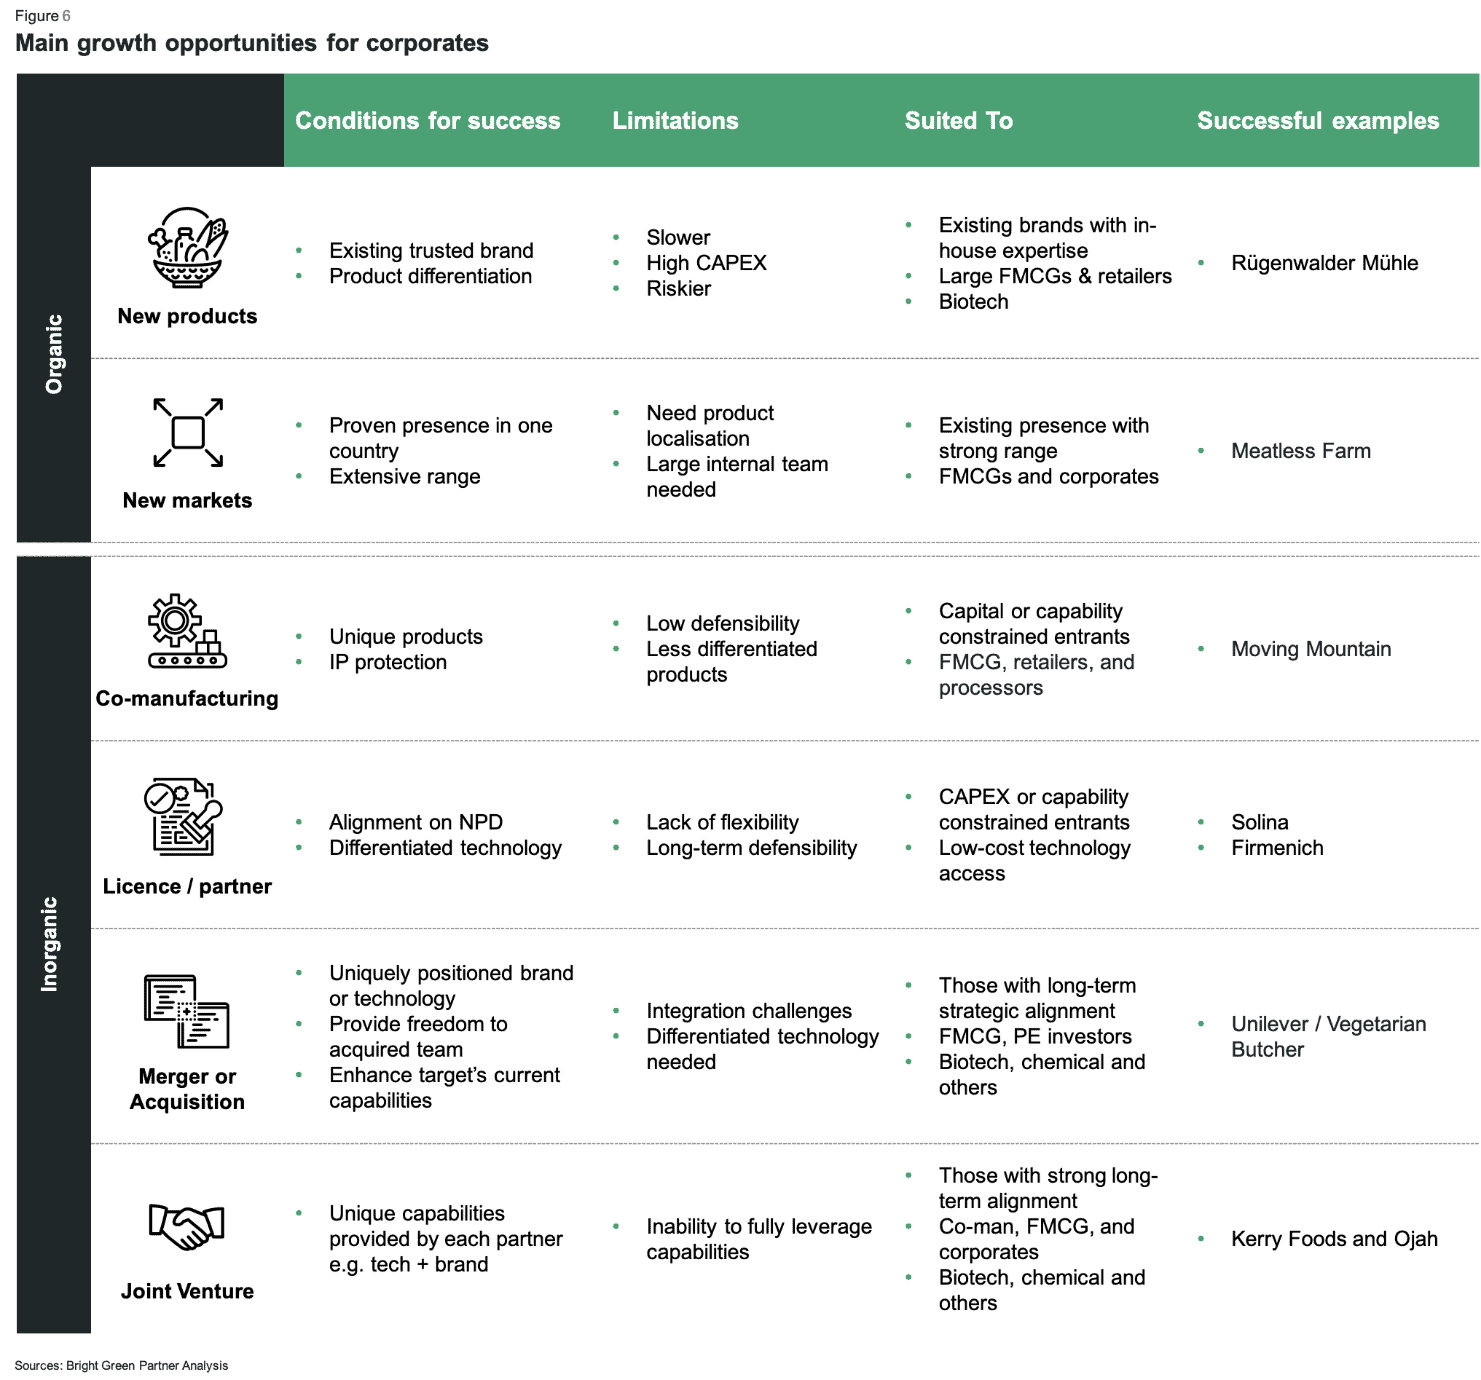Click the 'Kerry Foods and Ojah' example

(x=1333, y=1238)
